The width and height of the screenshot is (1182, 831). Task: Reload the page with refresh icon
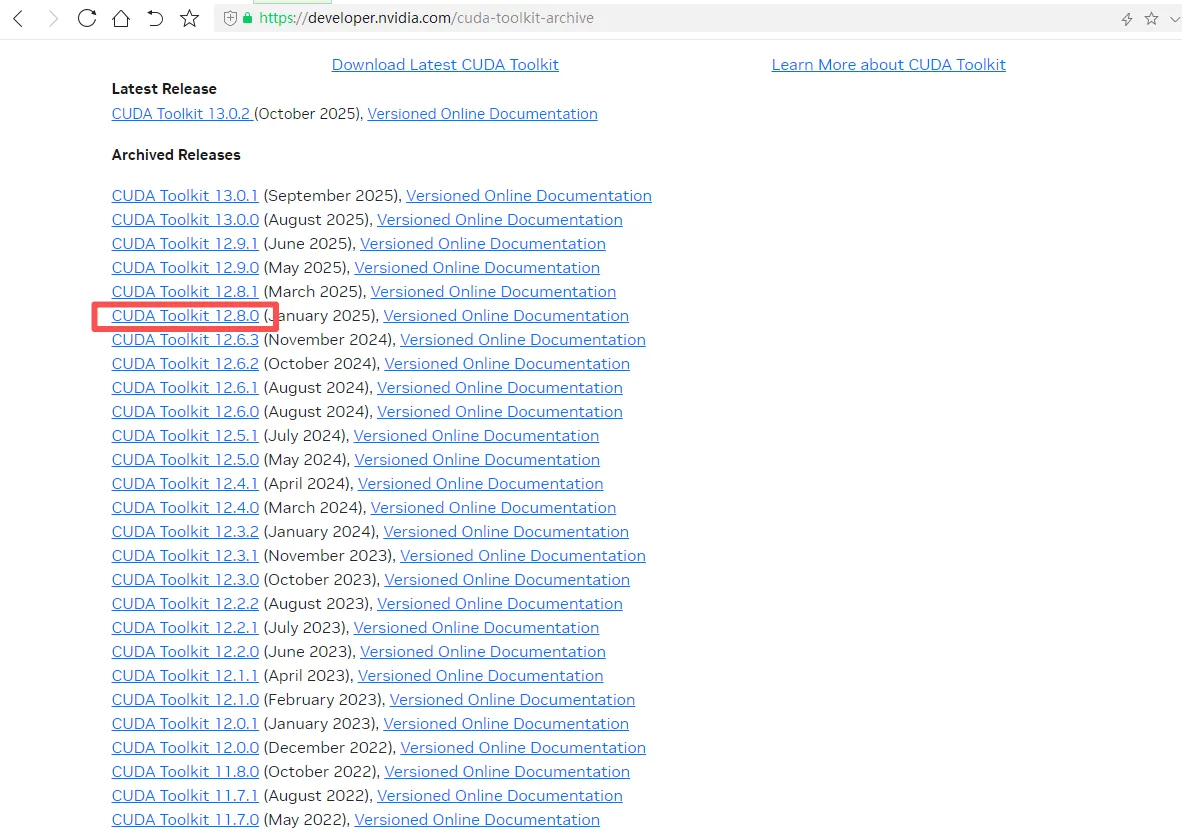[87, 18]
